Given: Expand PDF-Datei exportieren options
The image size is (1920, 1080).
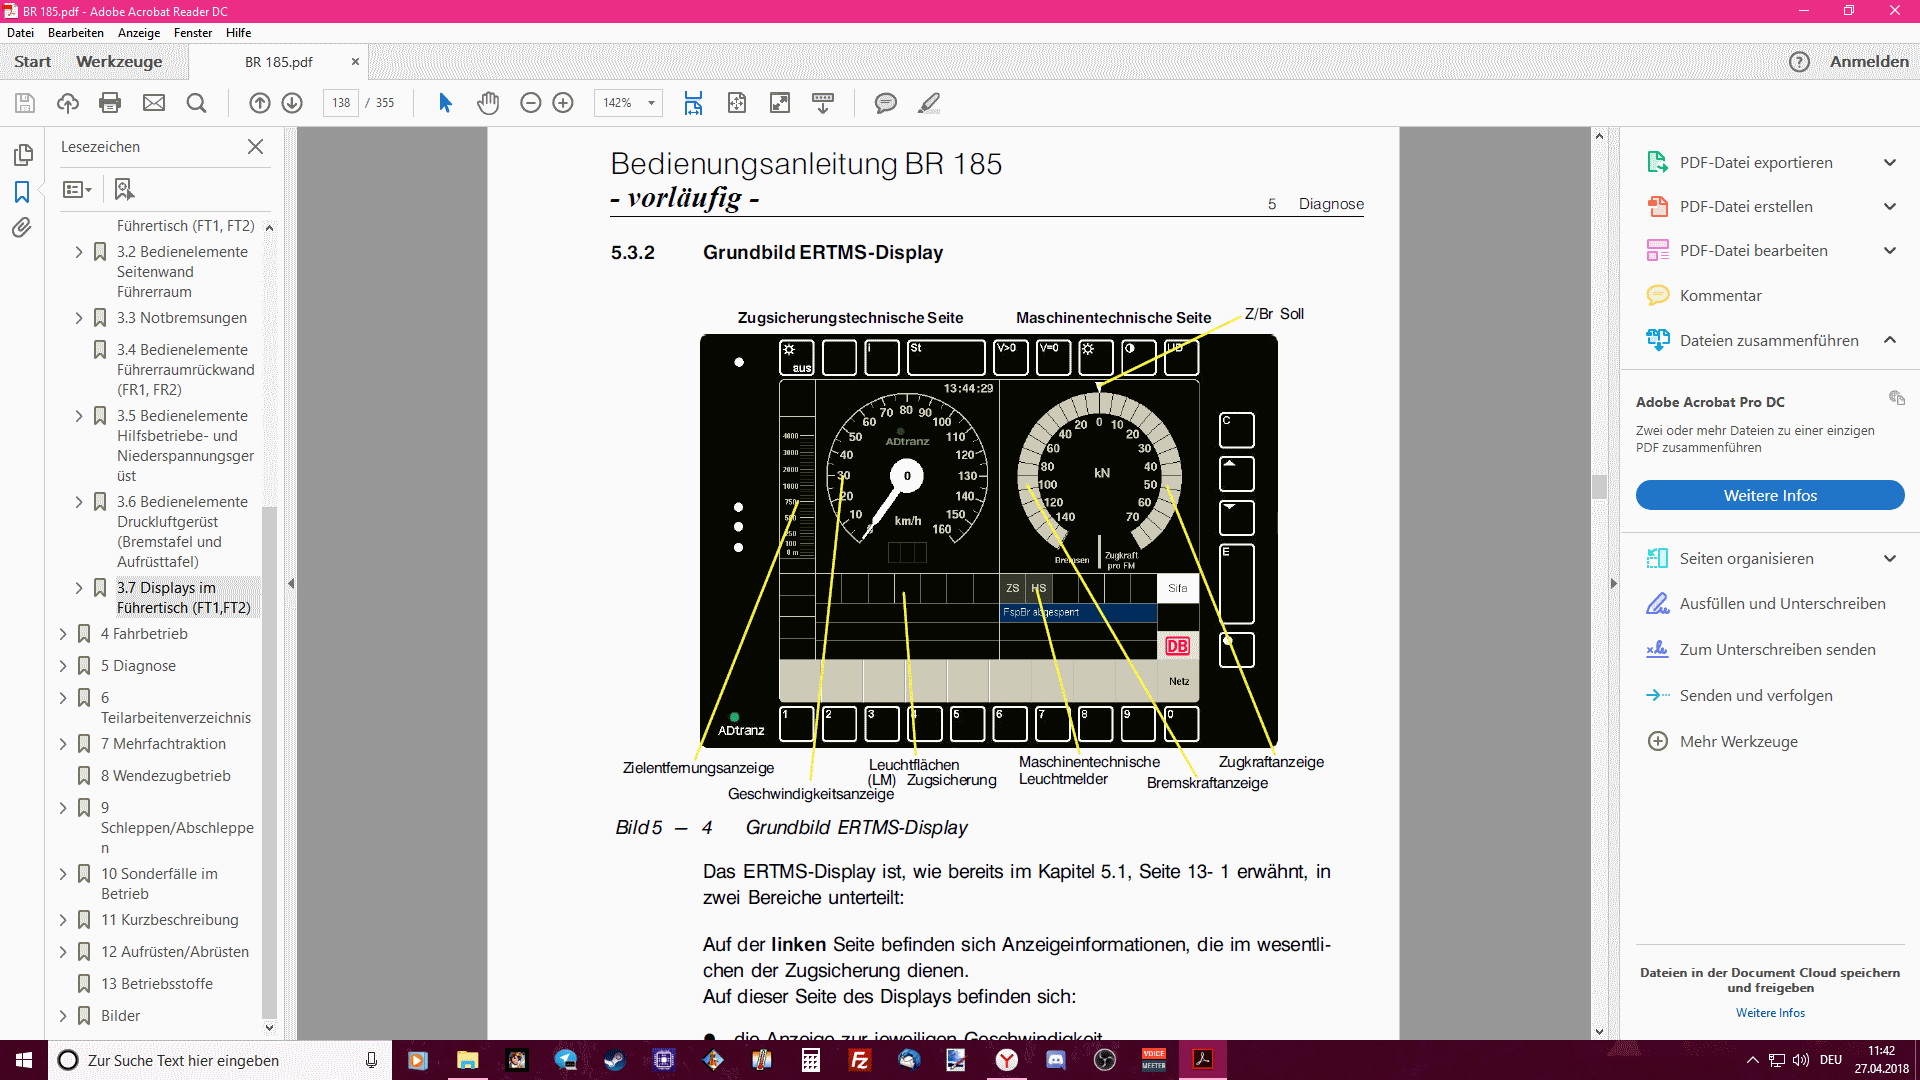Looking at the screenshot, I should [1889, 163].
